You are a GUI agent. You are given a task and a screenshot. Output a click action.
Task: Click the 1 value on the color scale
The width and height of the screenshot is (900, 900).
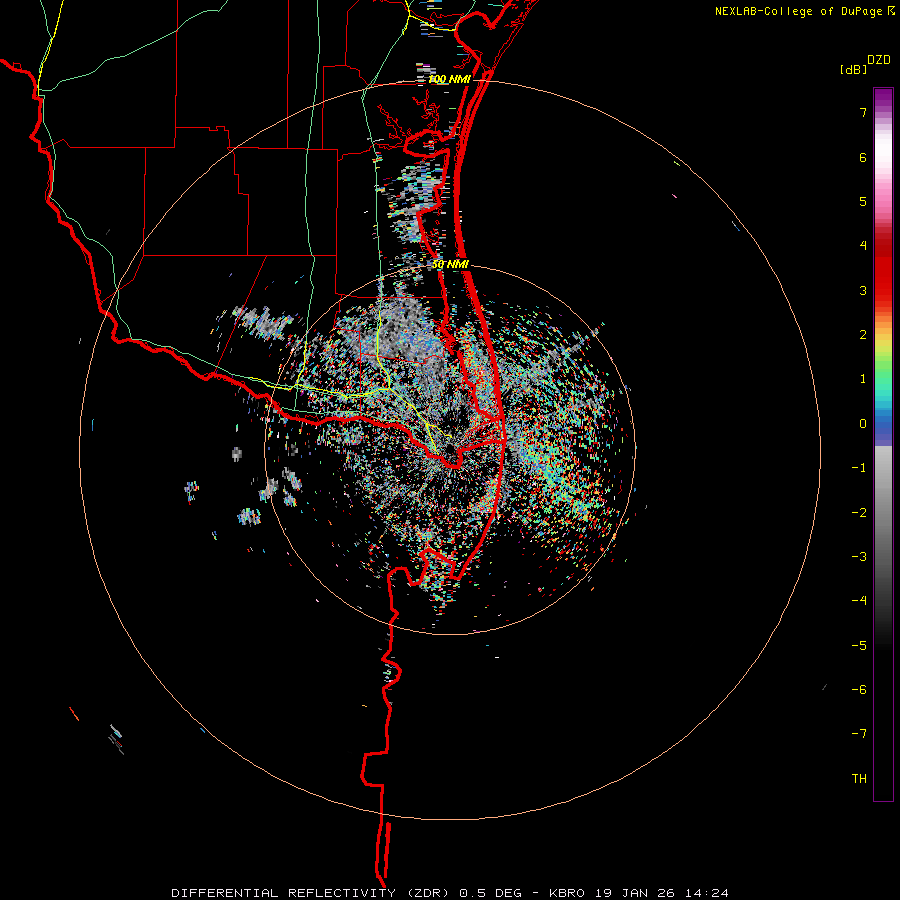point(863,379)
